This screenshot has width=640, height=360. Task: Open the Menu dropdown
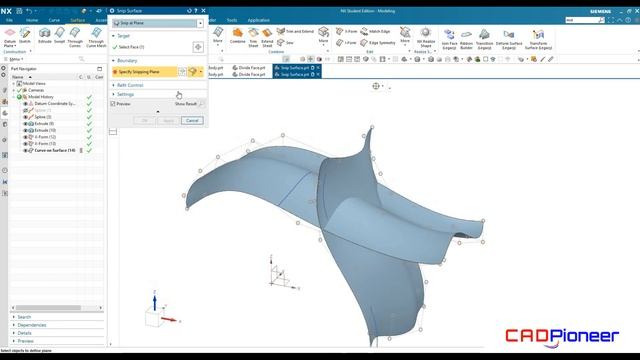point(15,60)
